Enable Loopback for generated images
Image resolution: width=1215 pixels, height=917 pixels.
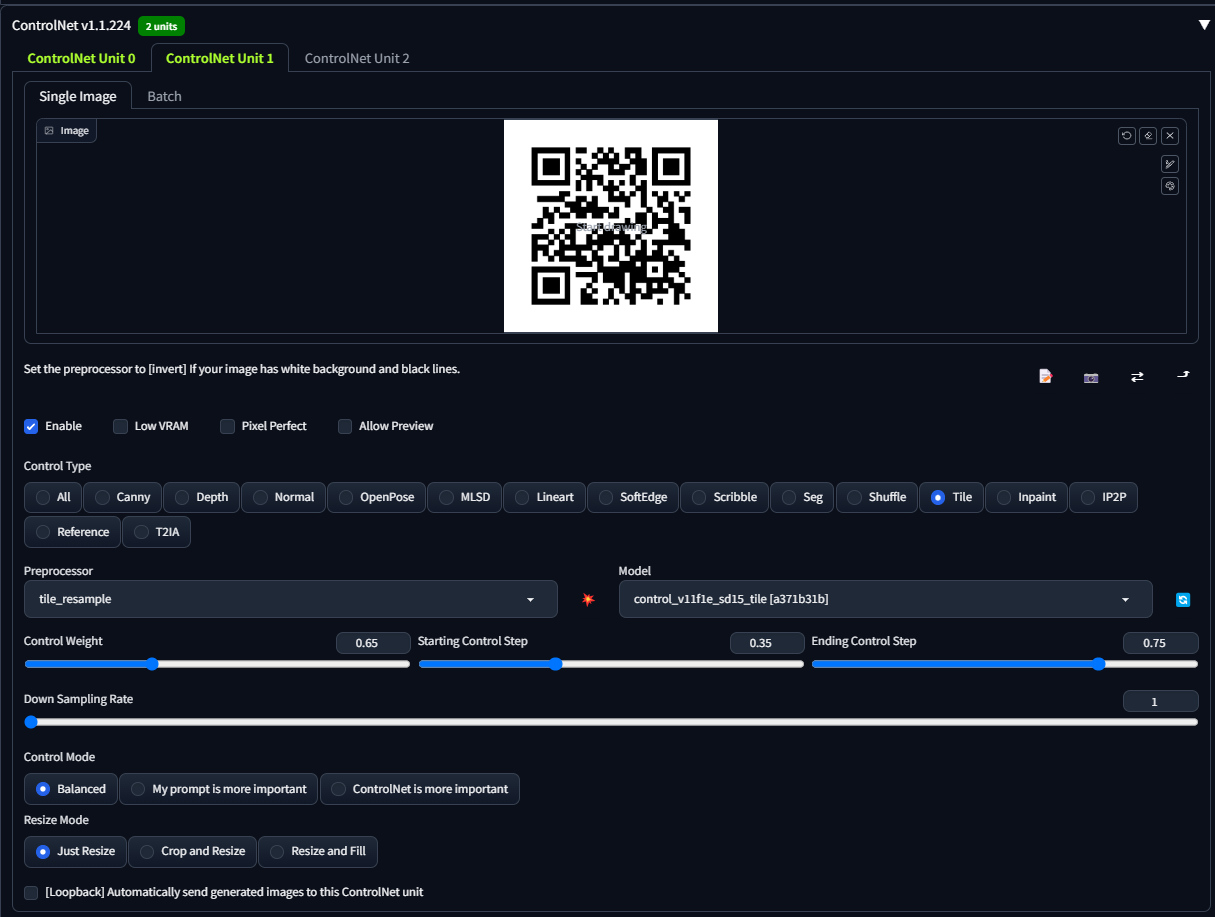coord(31,892)
